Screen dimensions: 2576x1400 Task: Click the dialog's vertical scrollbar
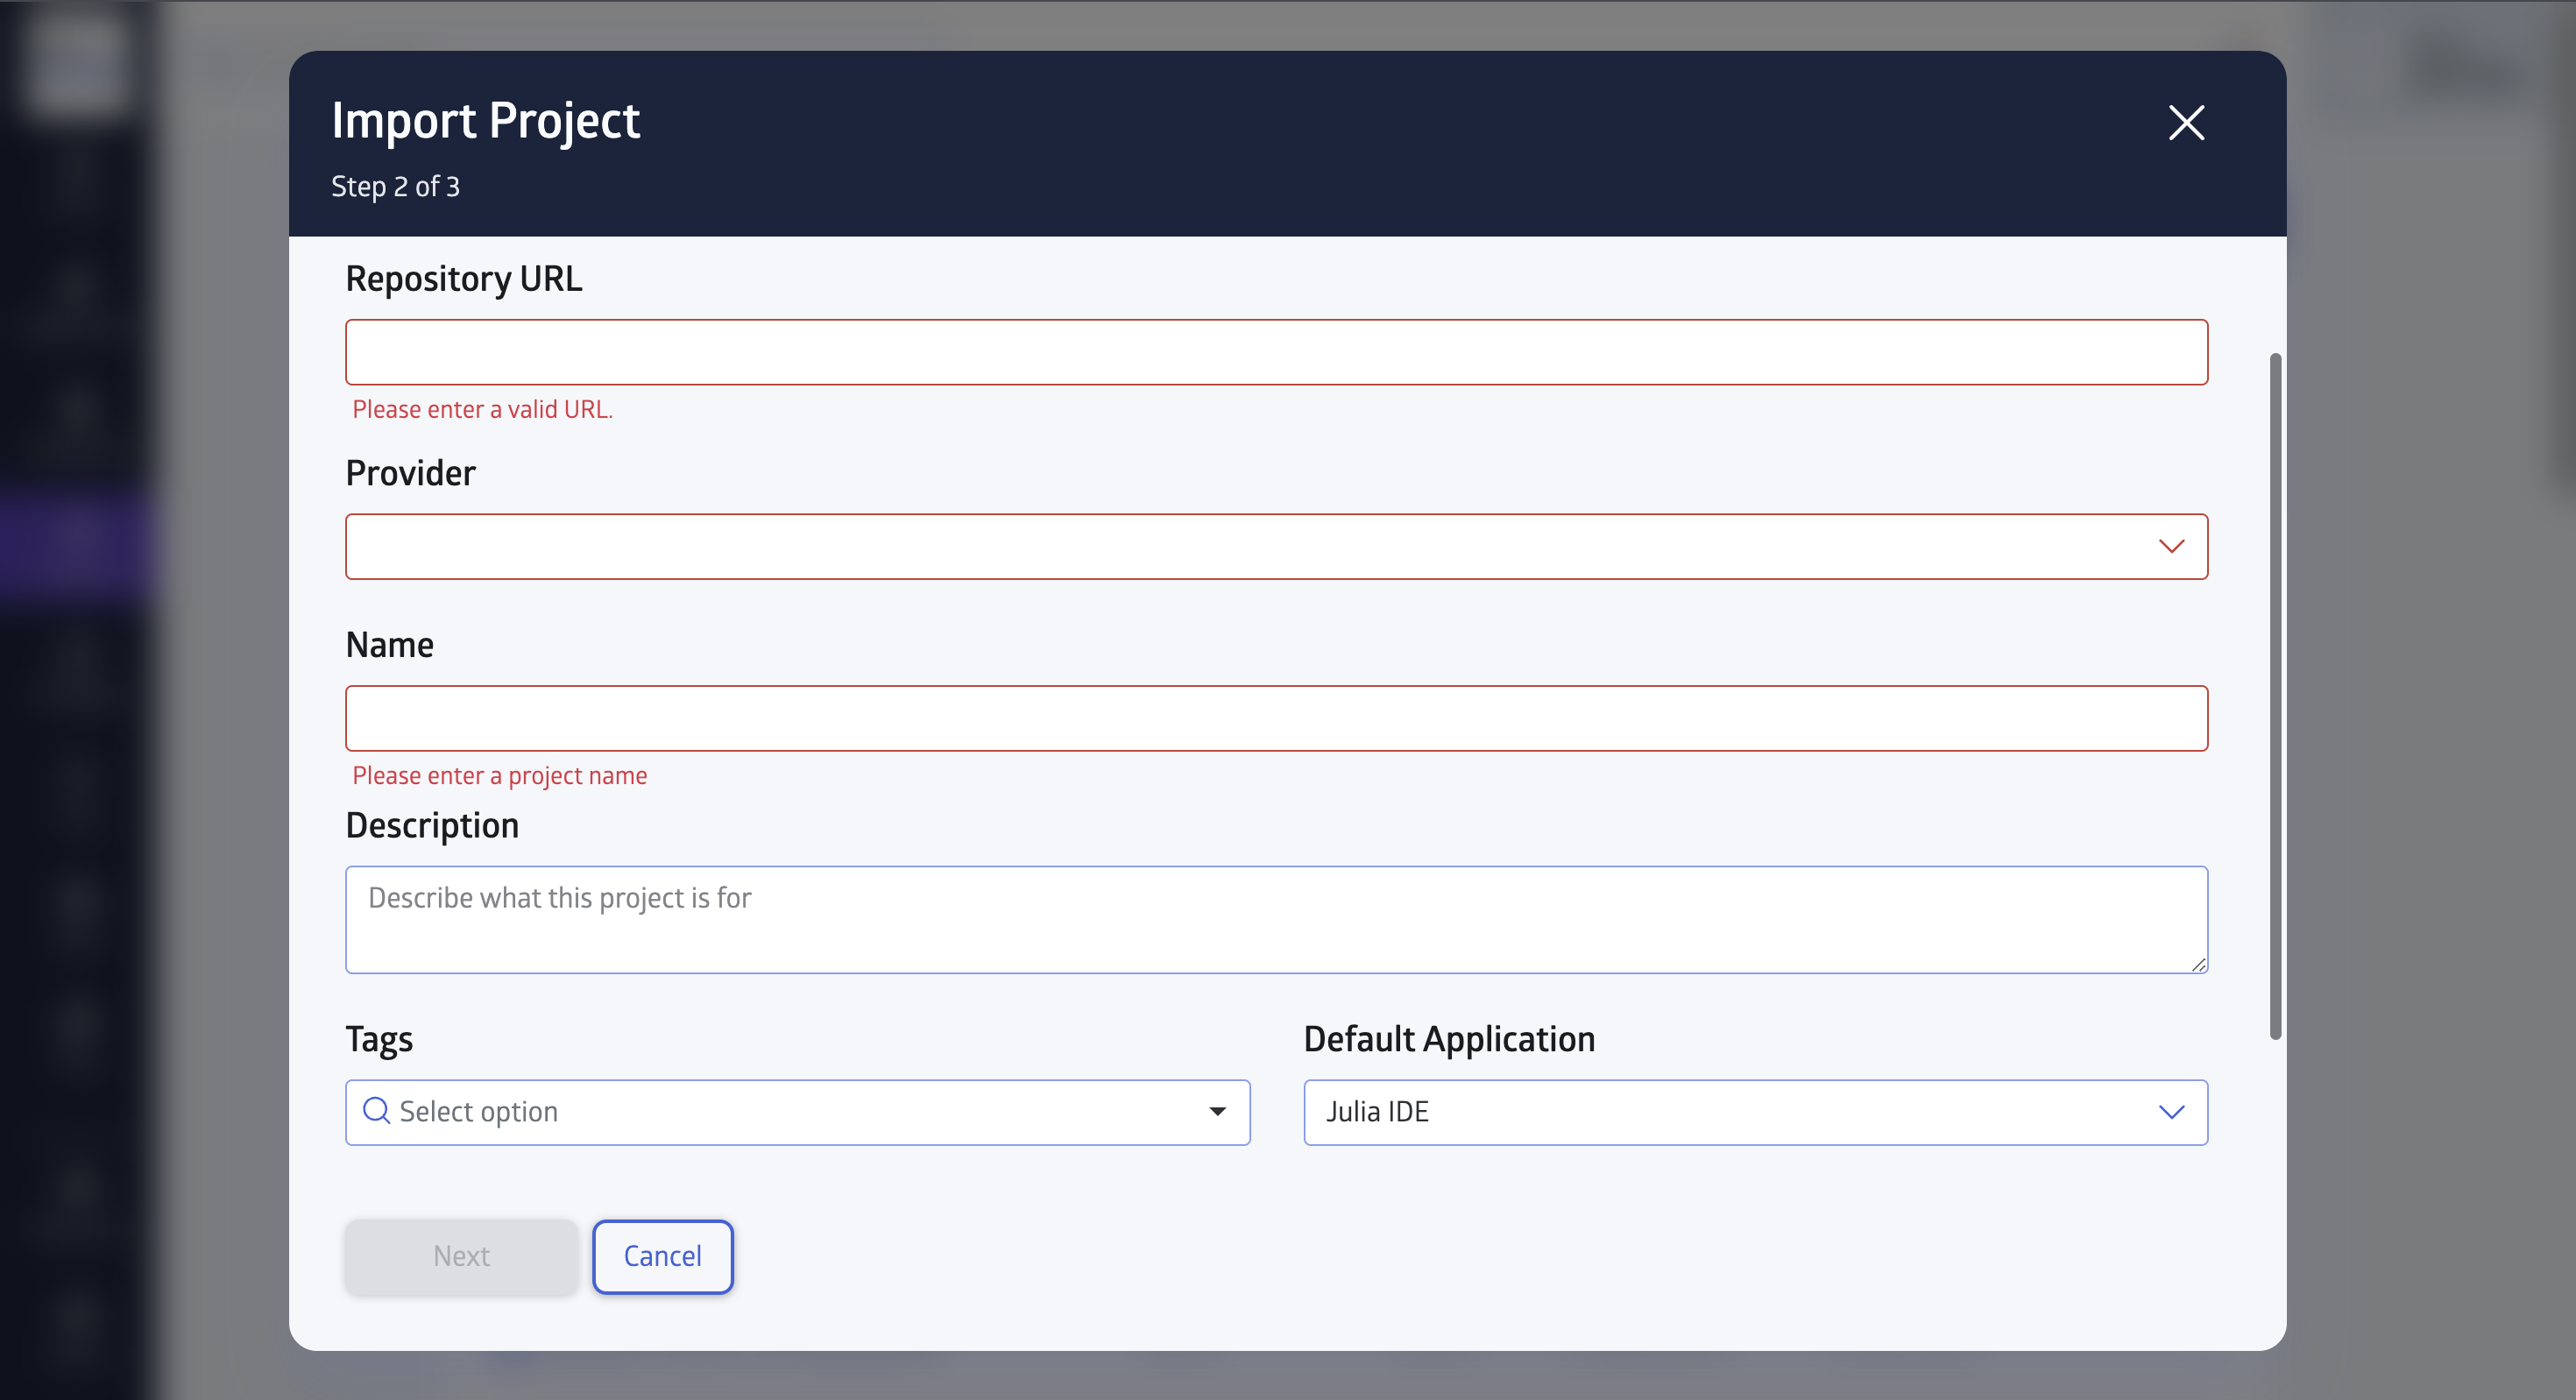pyautogui.click(x=2275, y=696)
